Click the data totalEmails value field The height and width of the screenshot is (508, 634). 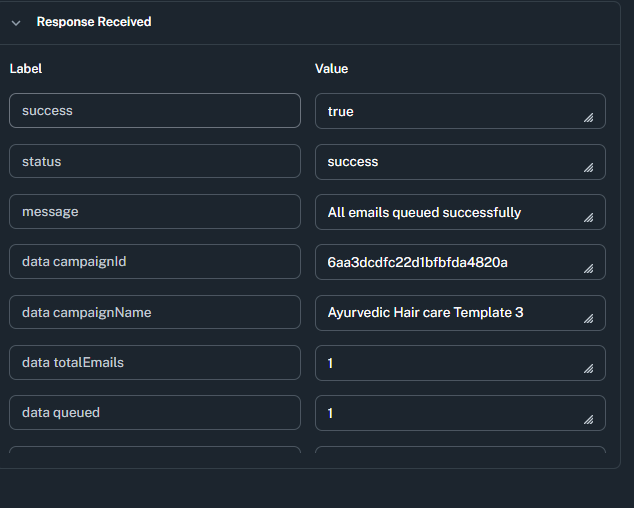[460, 363]
